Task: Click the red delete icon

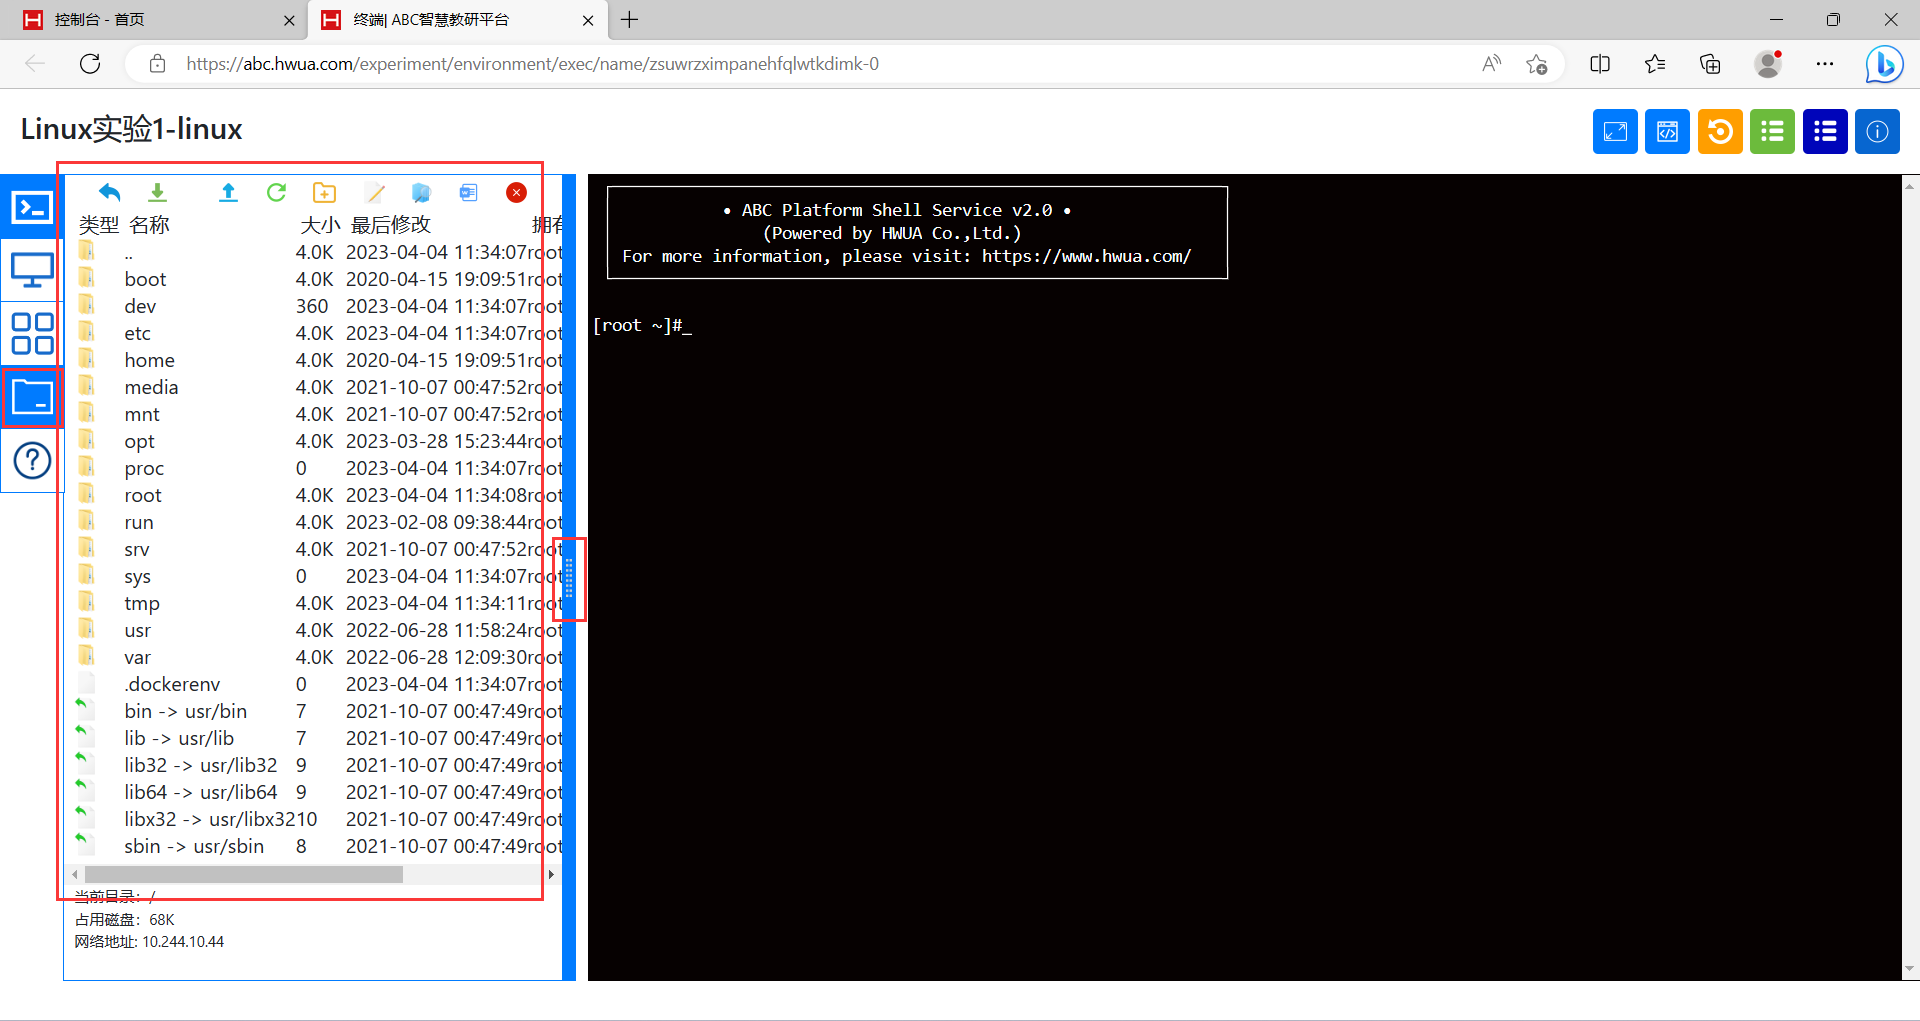Action: pyautogui.click(x=516, y=192)
